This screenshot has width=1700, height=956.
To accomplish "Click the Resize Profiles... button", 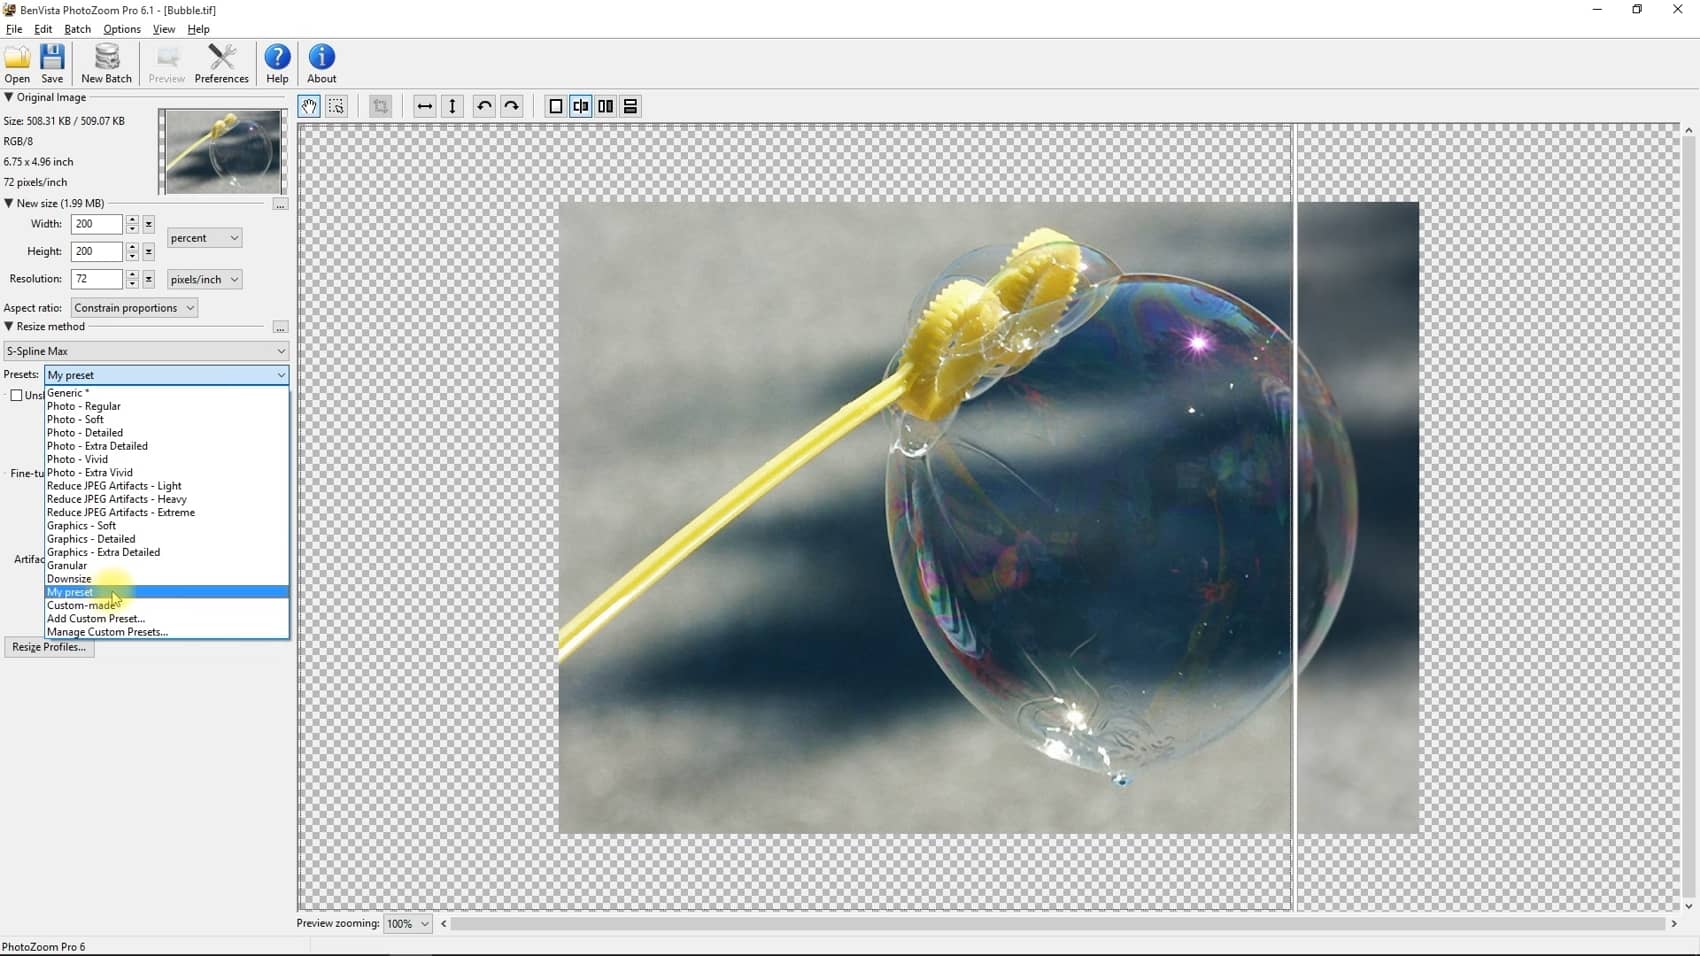I will click(x=49, y=647).
